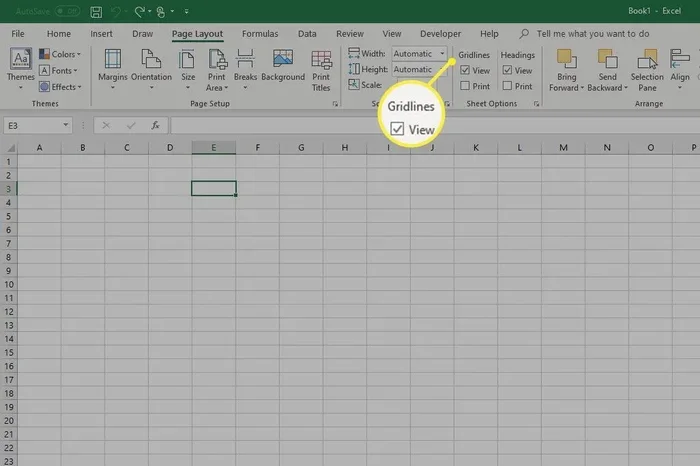The width and height of the screenshot is (700, 466).
Task: Switch to the Data tab
Action: [307, 34]
